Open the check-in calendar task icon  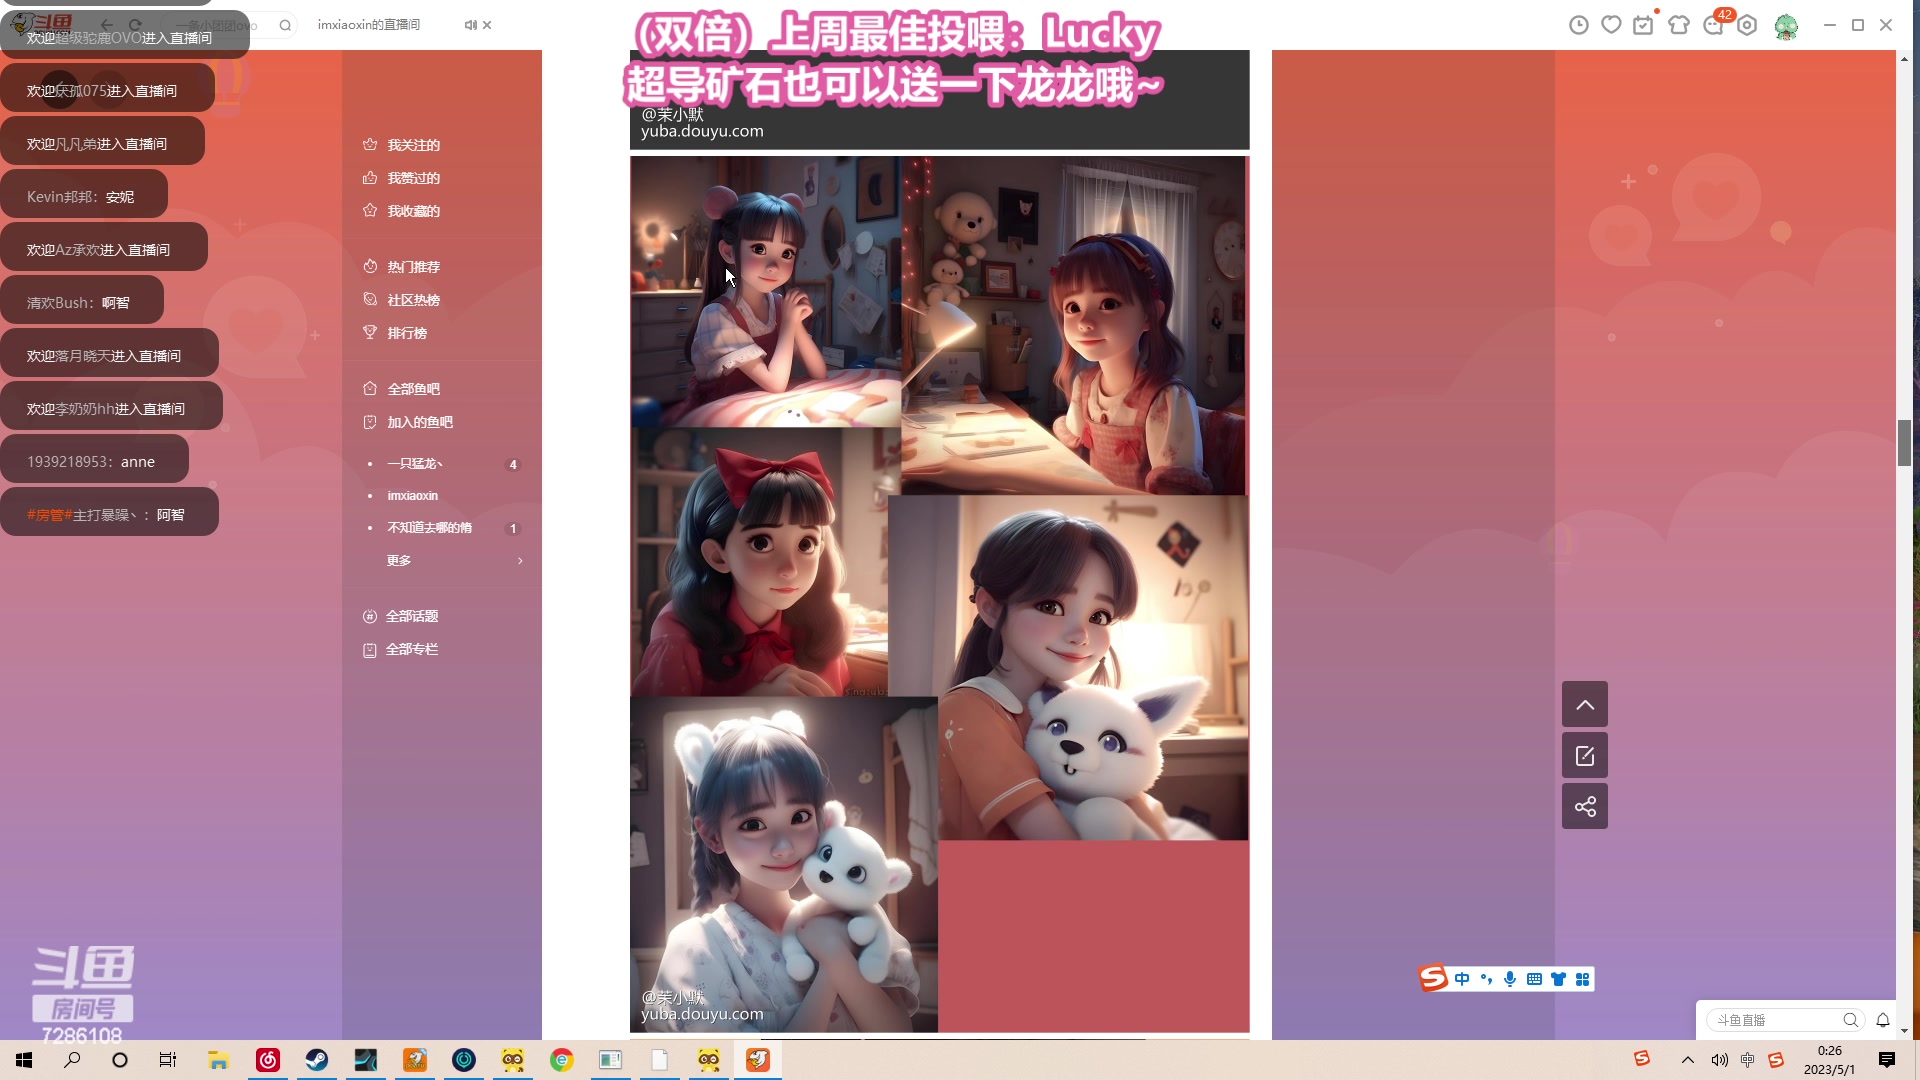coord(1643,25)
